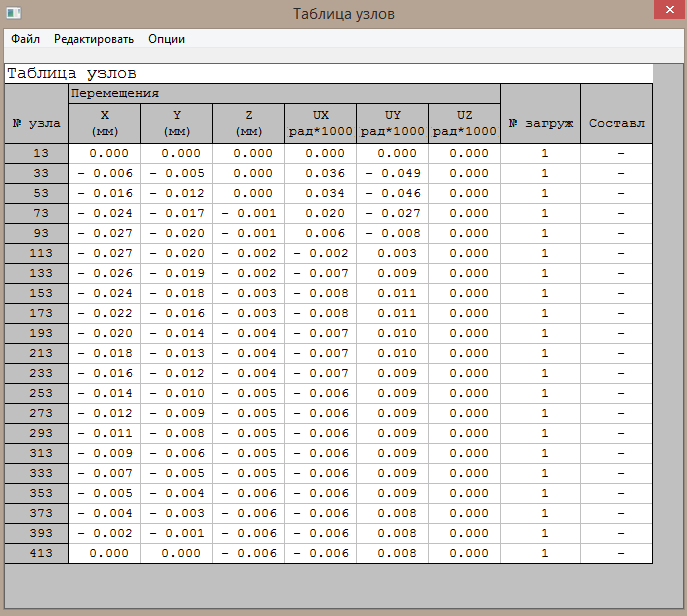This screenshot has width=687, height=616.
Task: Click X value -0.018 for node 213
Action: [x=105, y=353]
